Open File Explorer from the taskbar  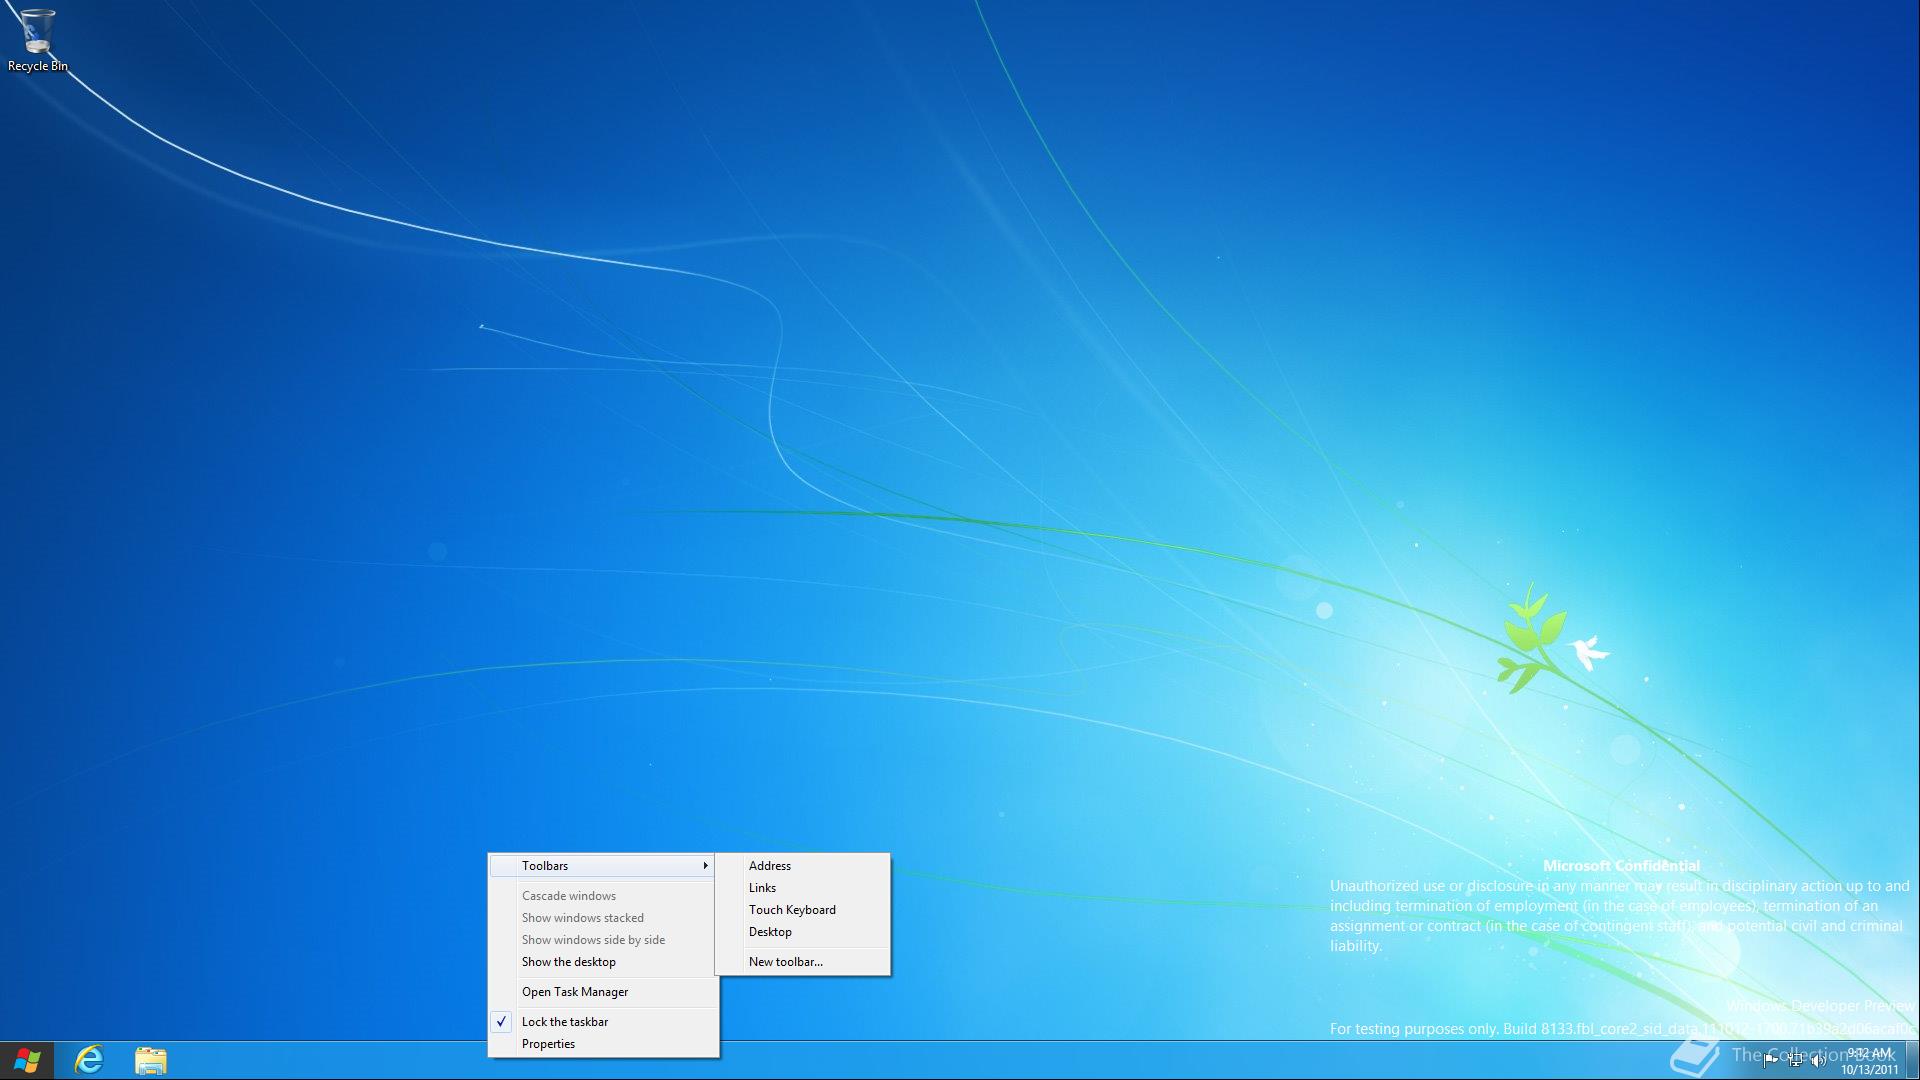point(151,1060)
